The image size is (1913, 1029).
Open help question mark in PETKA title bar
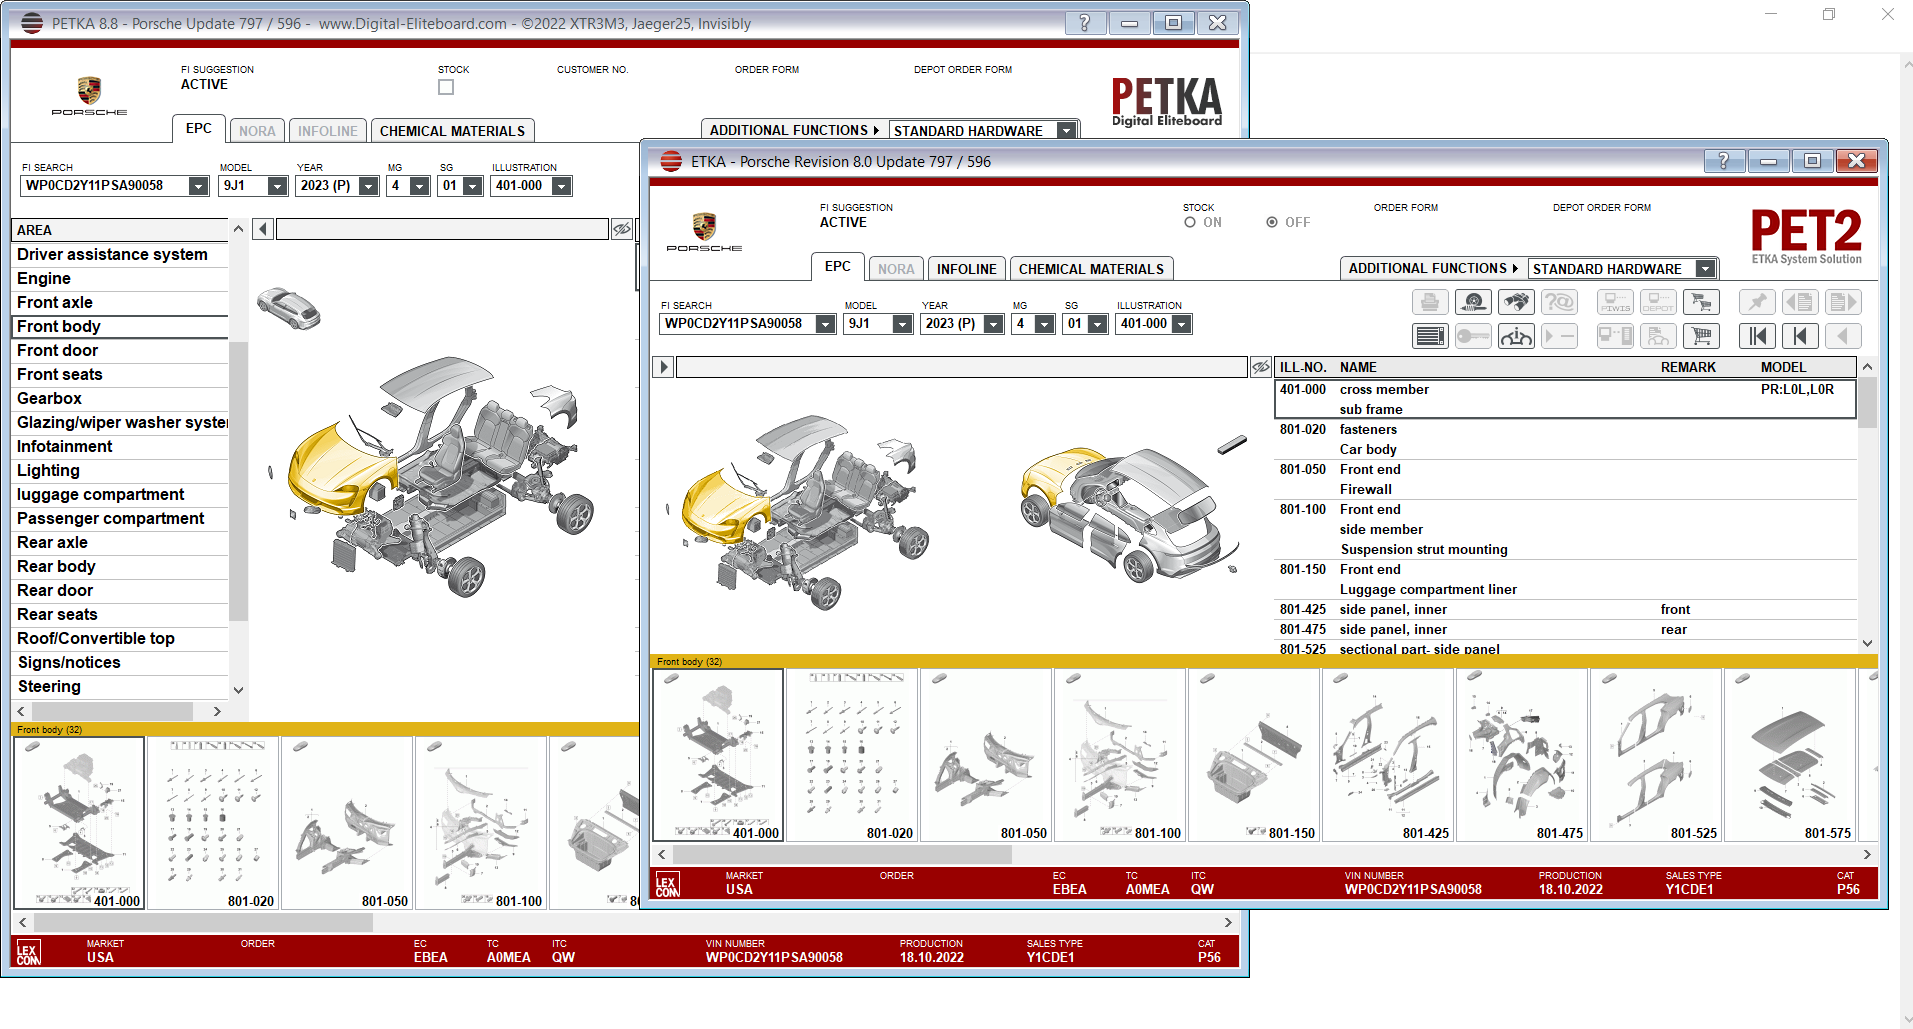tap(1085, 23)
